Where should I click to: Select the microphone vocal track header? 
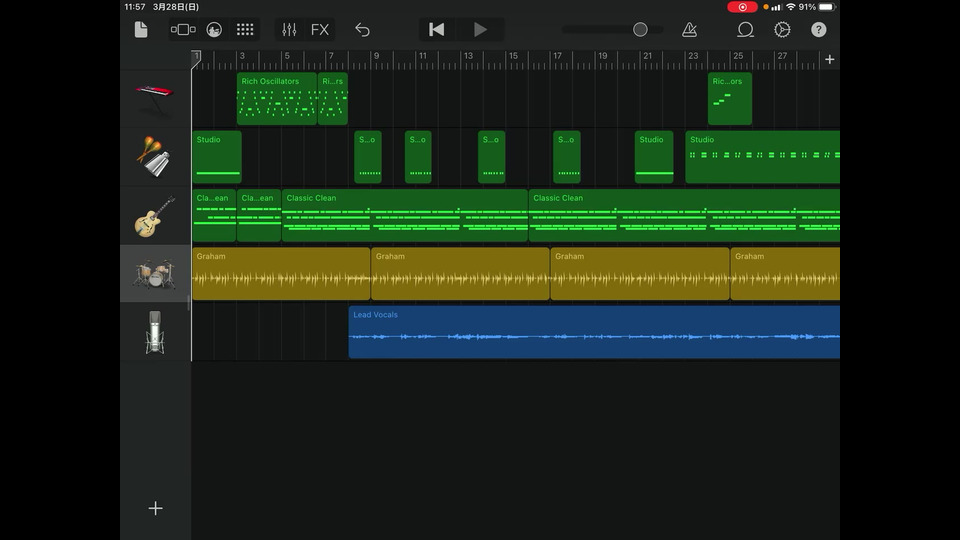(x=156, y=332)
